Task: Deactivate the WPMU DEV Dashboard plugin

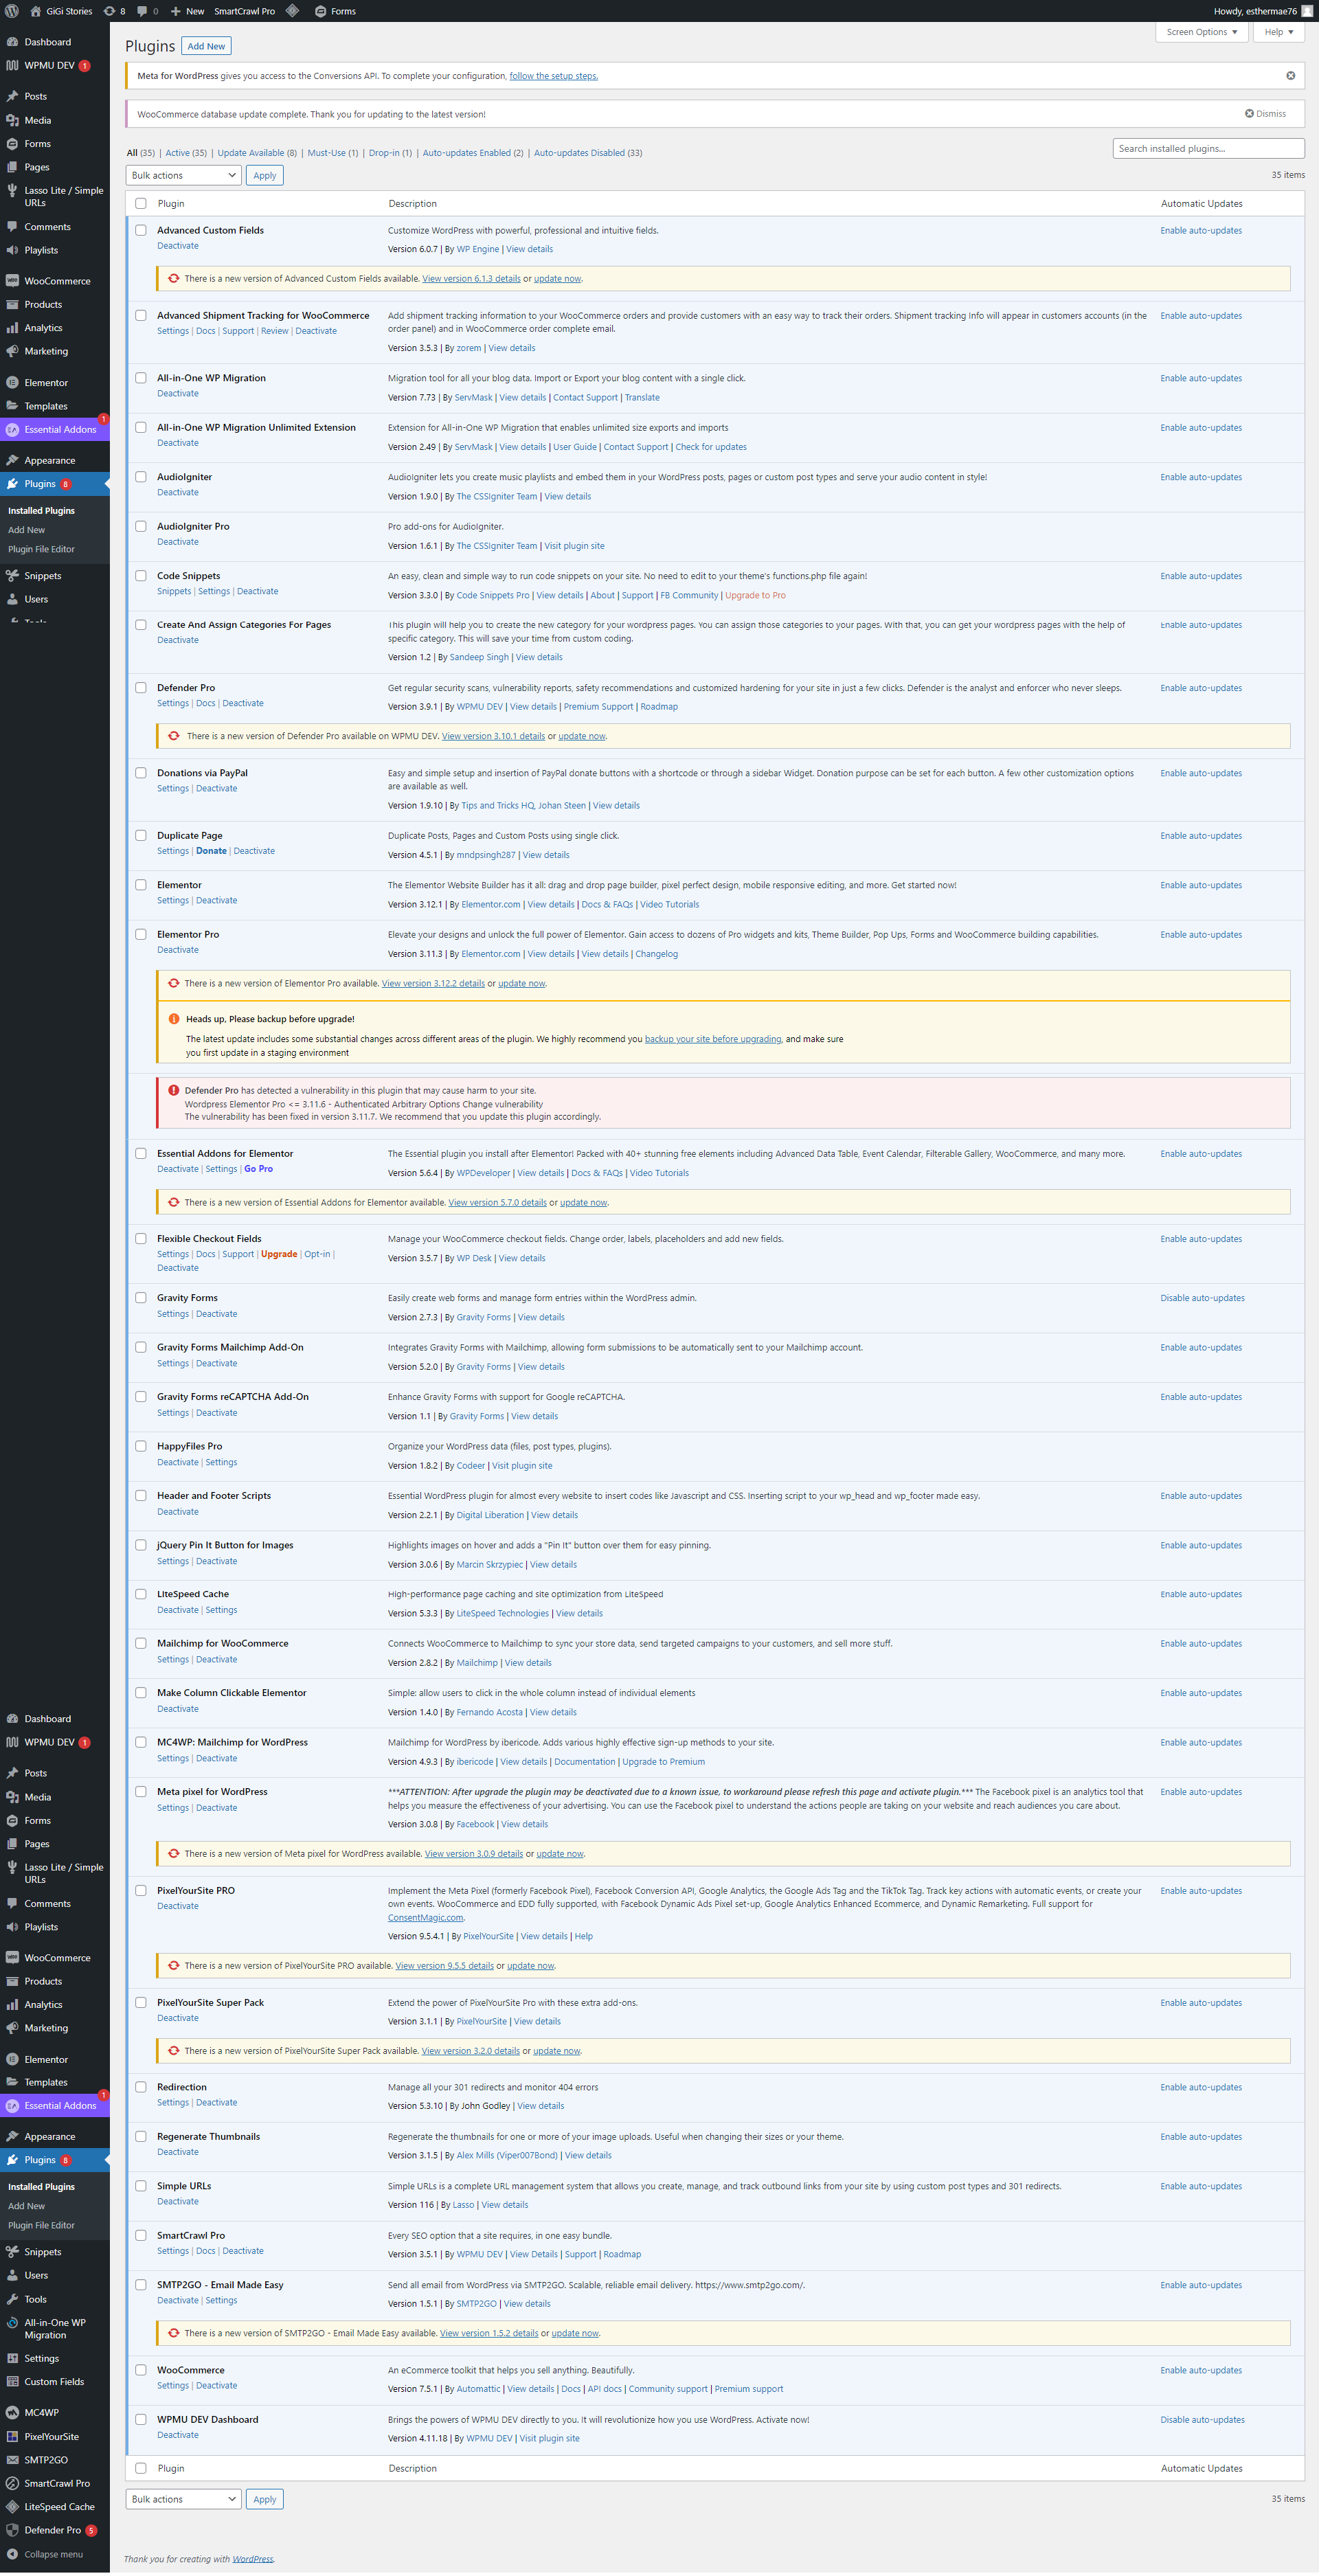Action: coord(178,2435)
